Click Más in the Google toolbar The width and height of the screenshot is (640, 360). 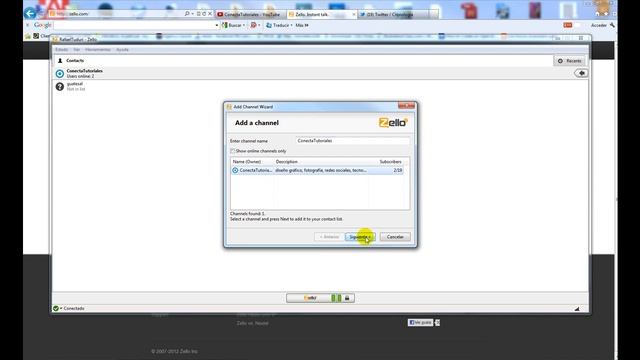click(302, 25)
